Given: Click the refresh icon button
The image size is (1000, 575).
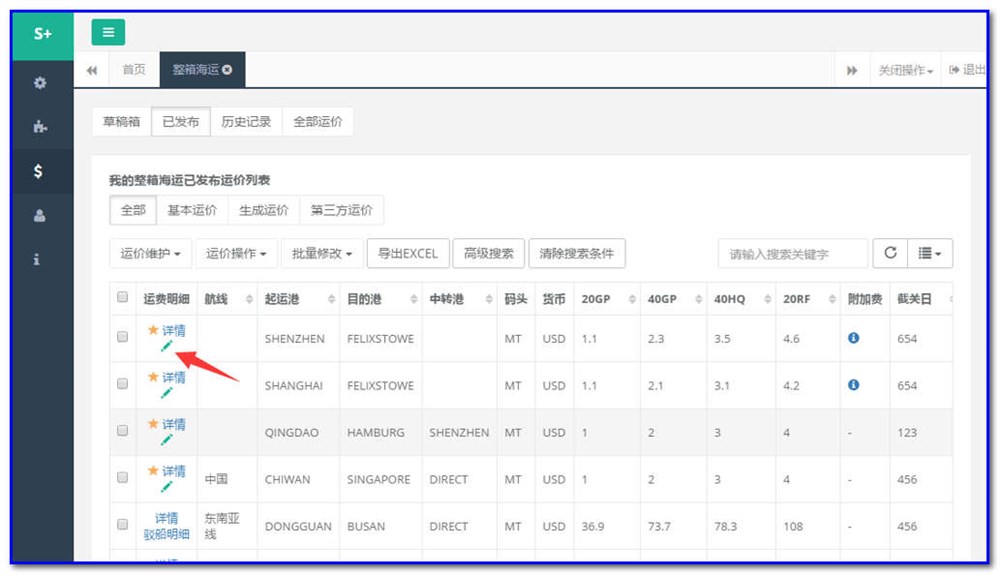Looking at the screenshot, I should (890, 253).
